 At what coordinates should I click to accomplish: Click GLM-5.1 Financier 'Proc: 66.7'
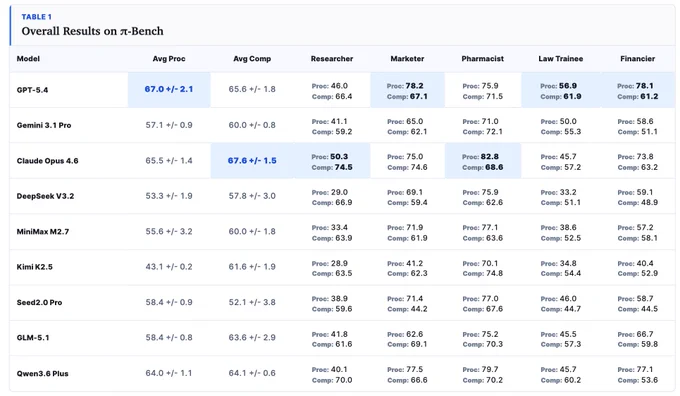pyautogui.click(x=635, y=334)
